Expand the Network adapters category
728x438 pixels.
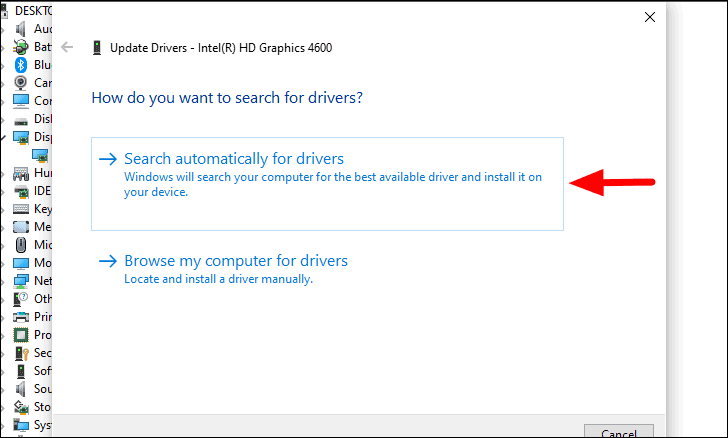(x=3, y=282)
